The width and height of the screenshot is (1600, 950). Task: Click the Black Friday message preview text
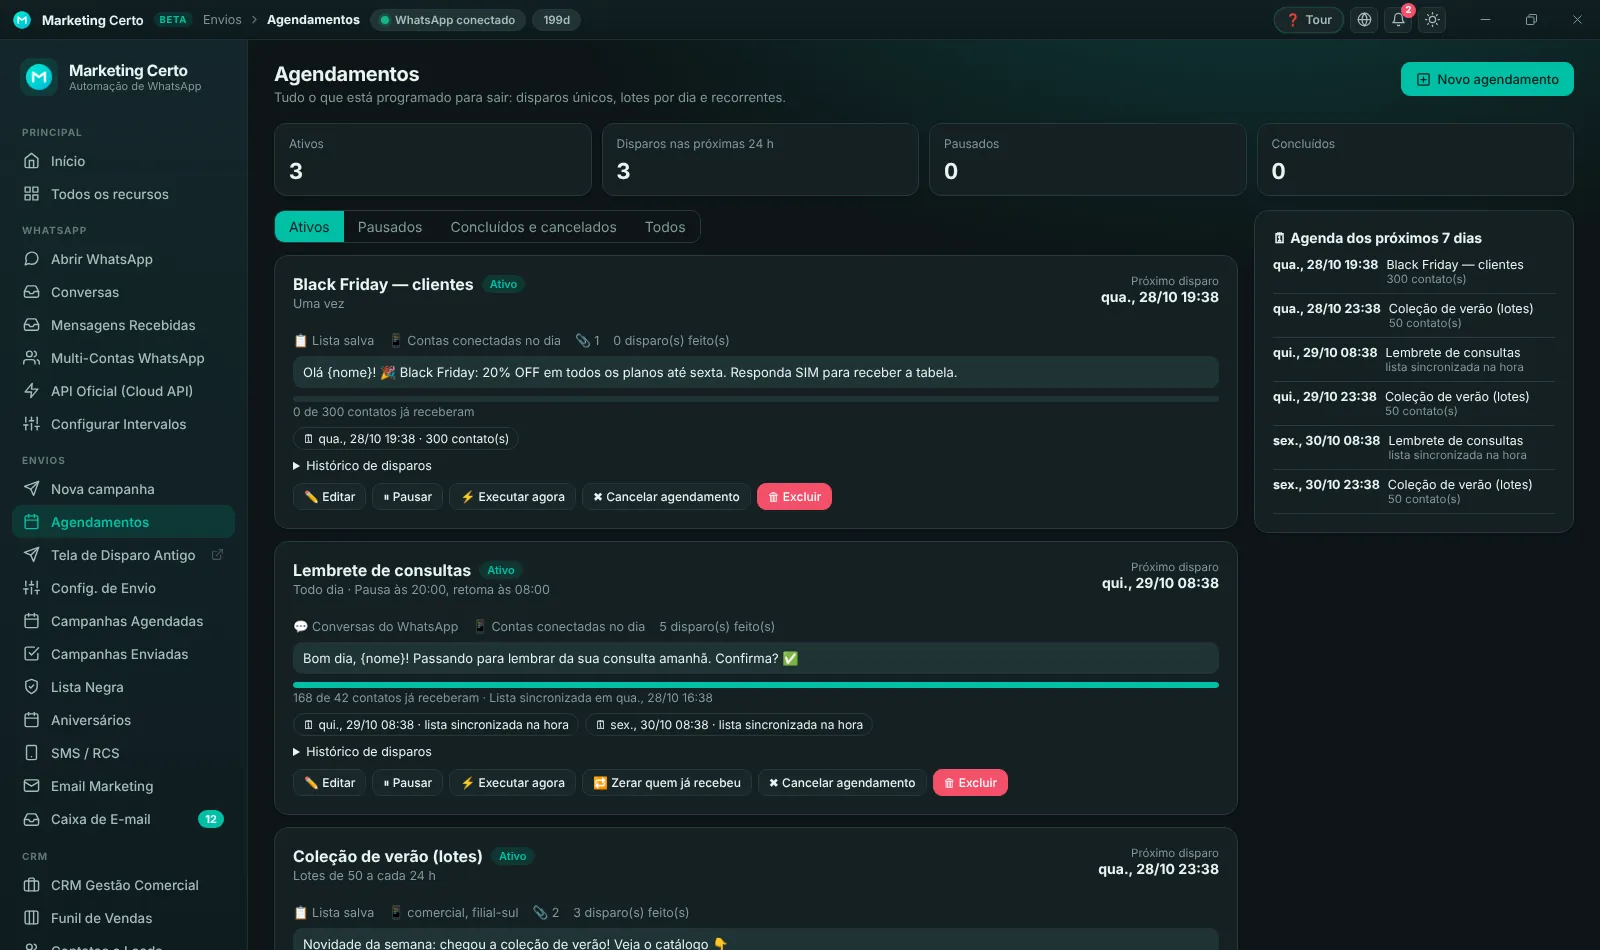756,372
